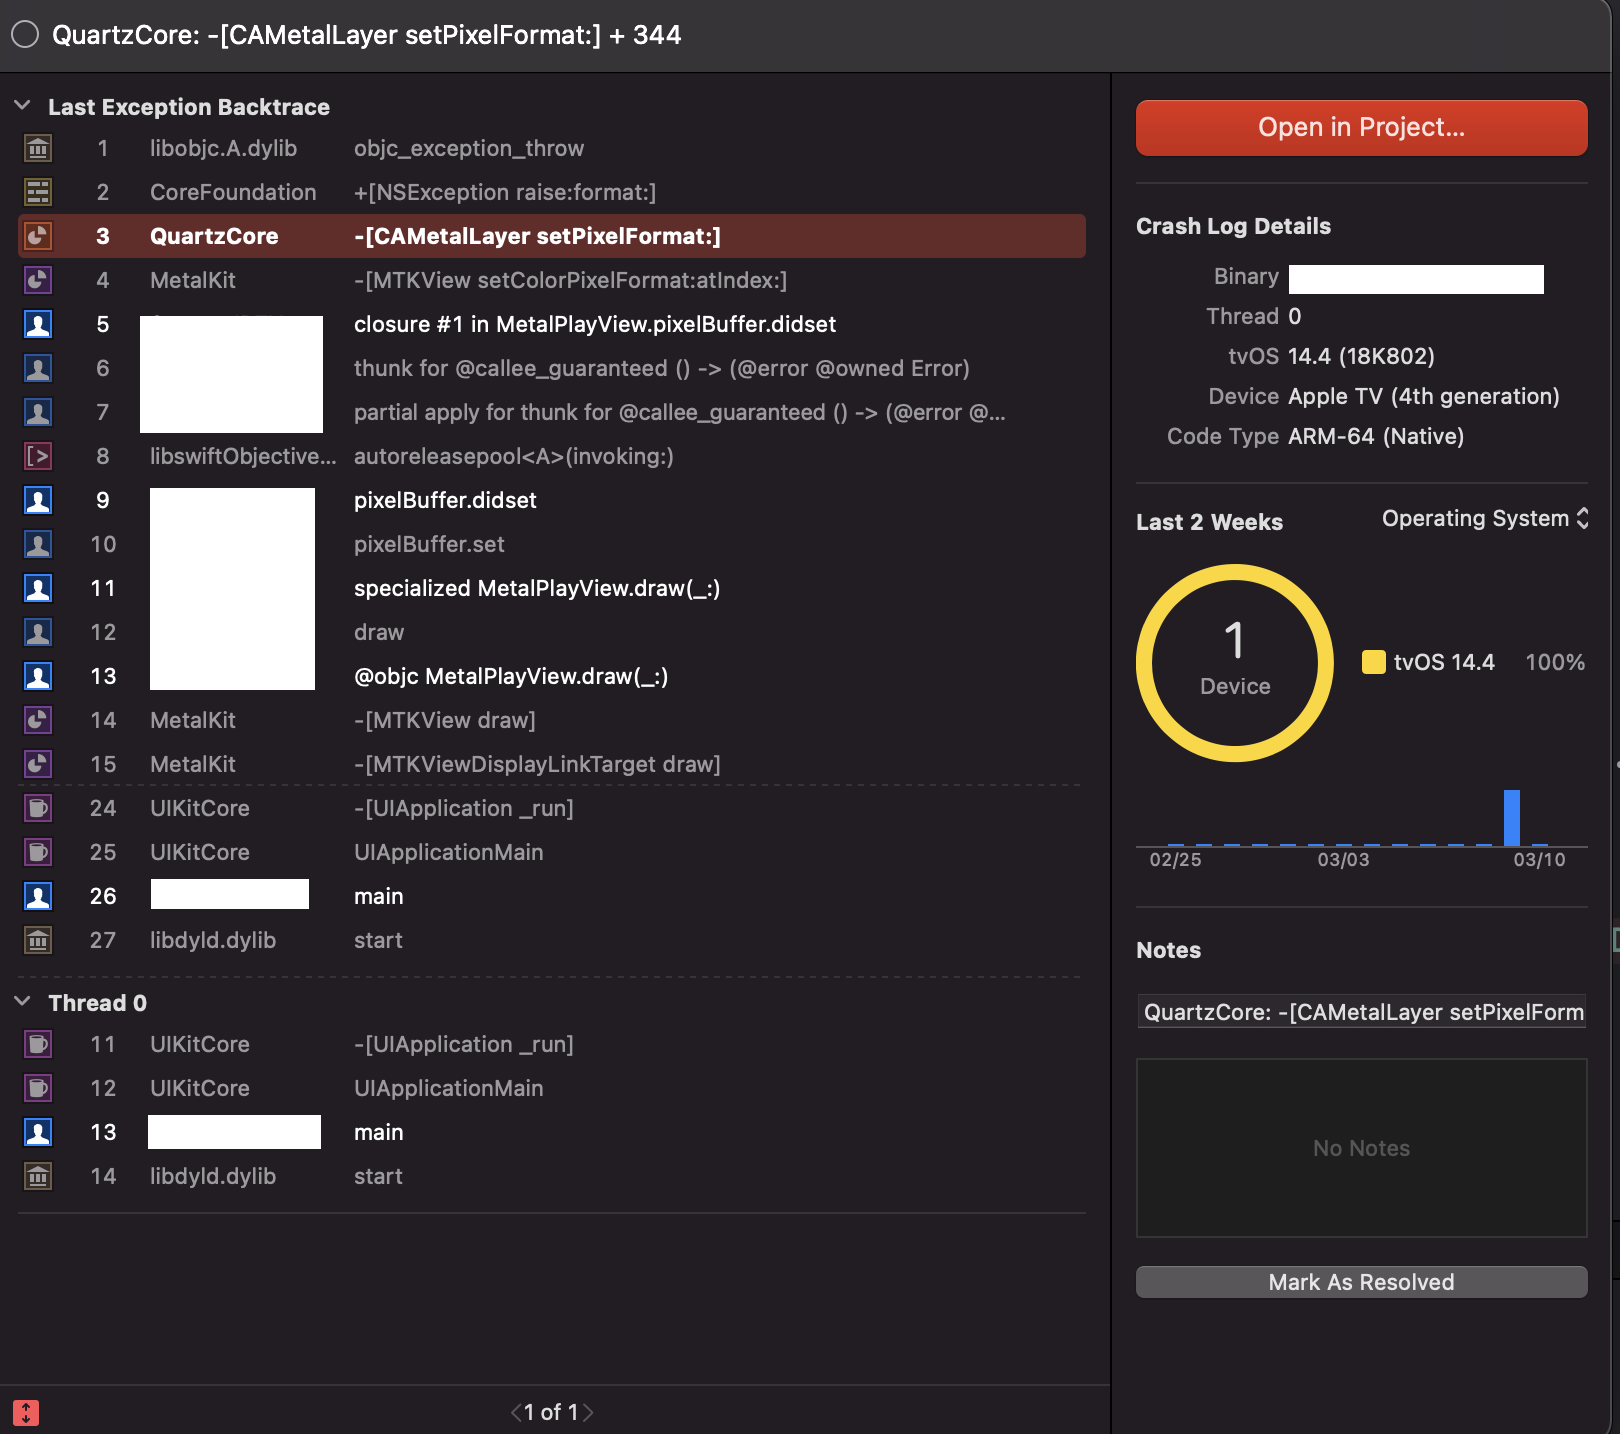Click the MetalKit framework icon on frame 14
1620x1434 pixels.
pos(37,719)
